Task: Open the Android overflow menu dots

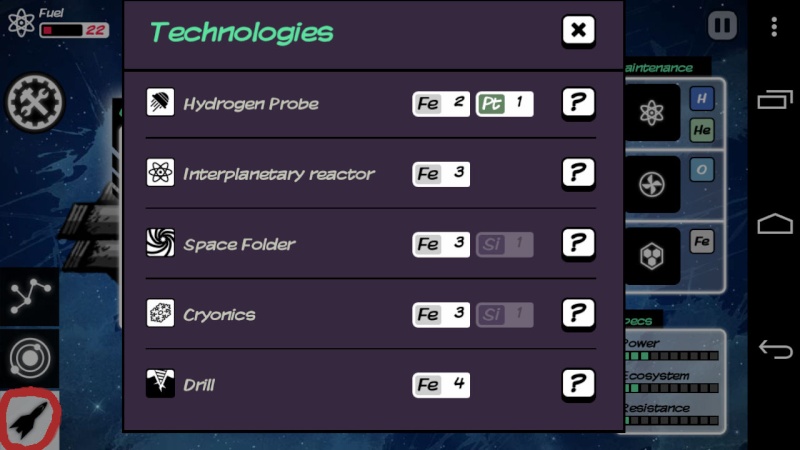Action: (774, 27)
